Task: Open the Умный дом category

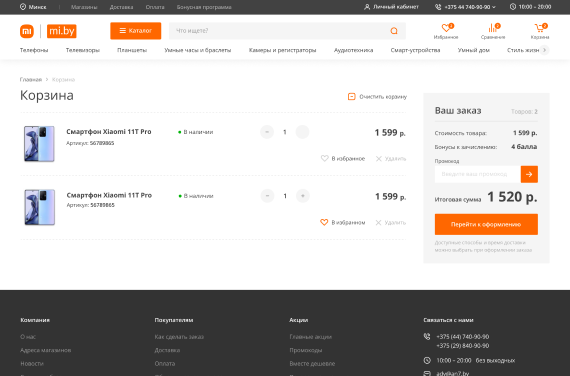Action: click(x=474, y=50)
